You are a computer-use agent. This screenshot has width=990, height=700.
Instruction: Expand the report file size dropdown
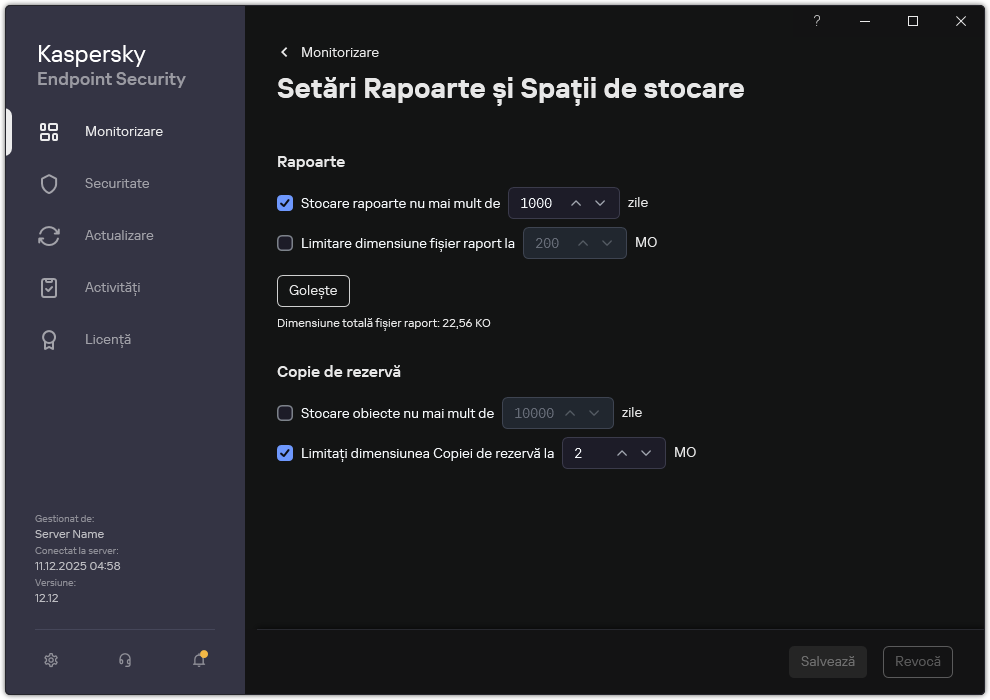pyautogui.click(x=607, y=243)
